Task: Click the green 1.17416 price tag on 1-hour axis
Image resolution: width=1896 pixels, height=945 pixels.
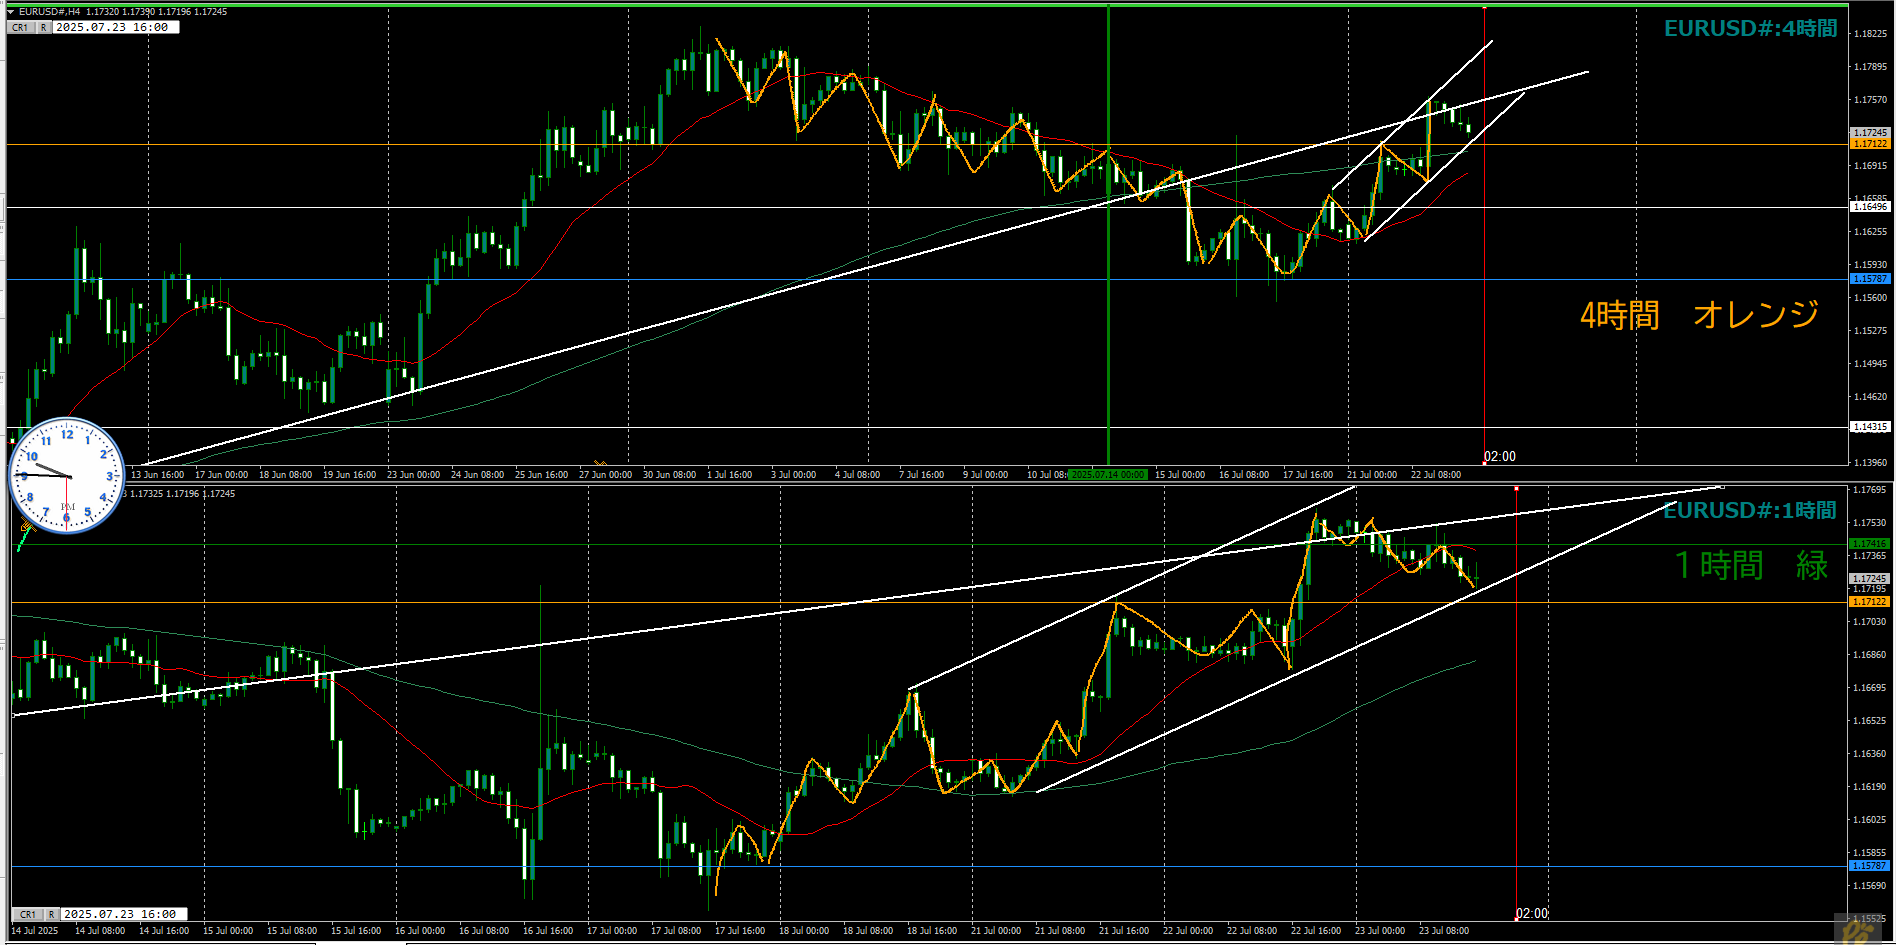Action: coord(1869,544)
